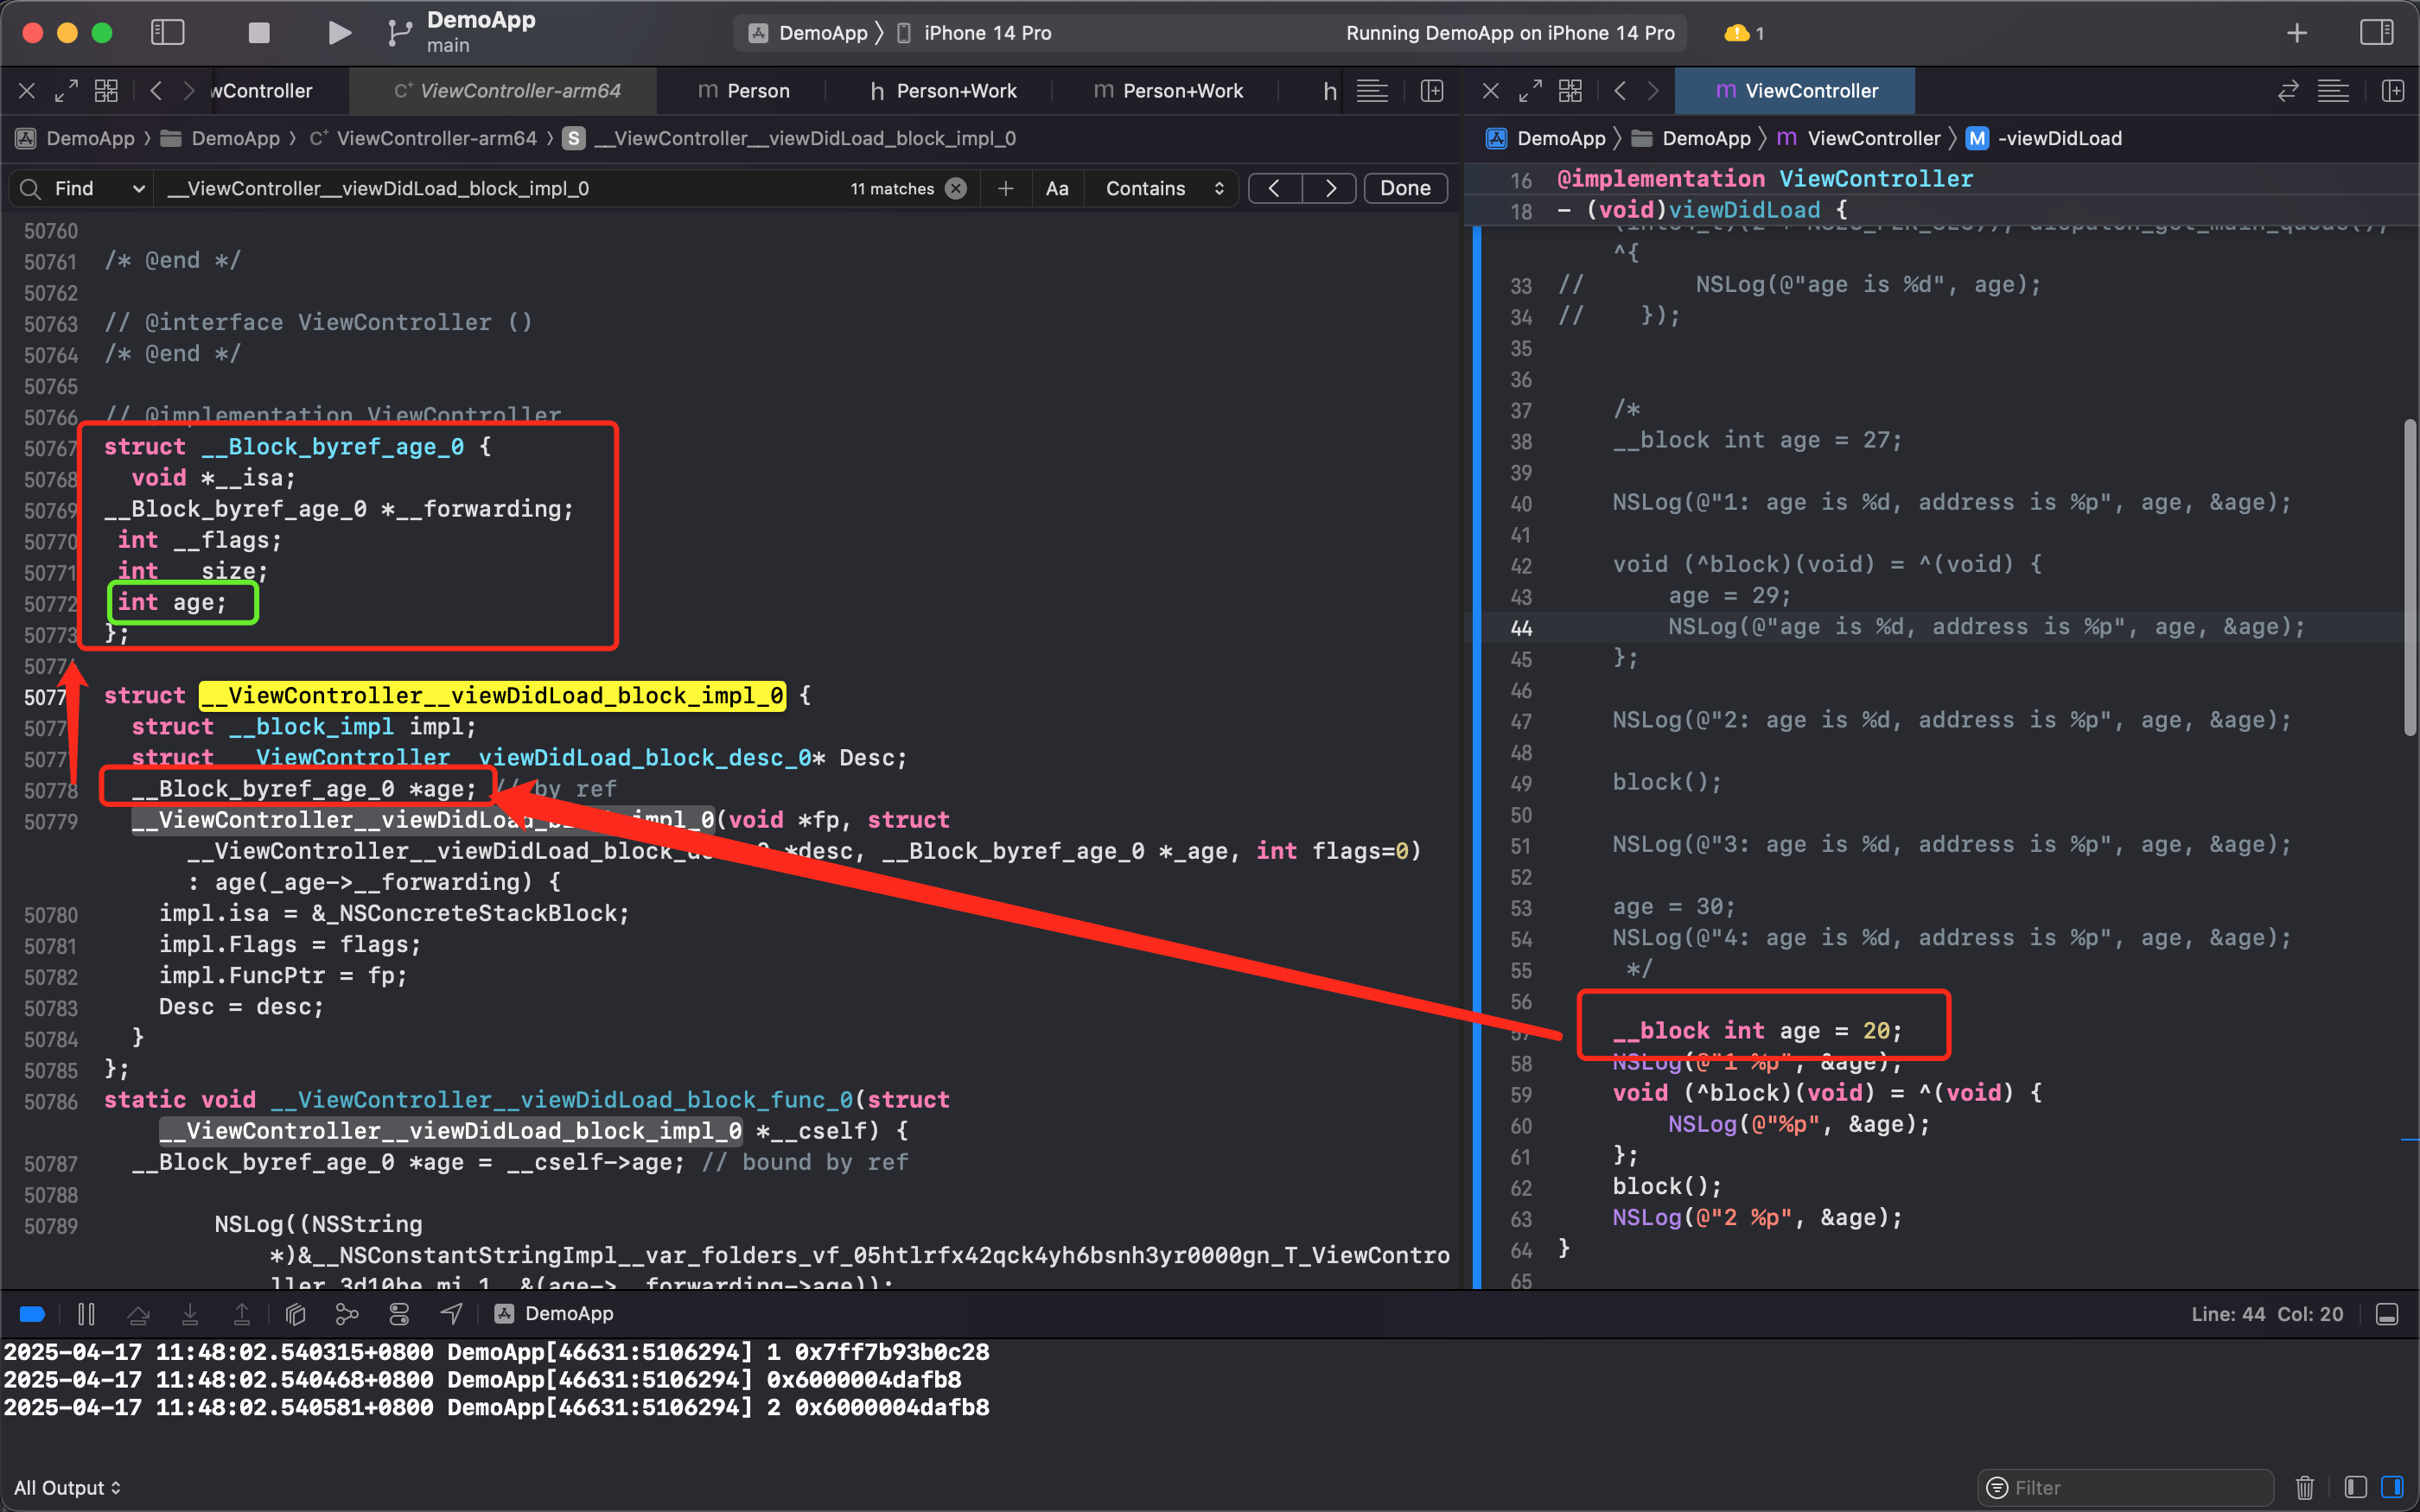The width and height of the screenshot is (2420, 1512).
Task: Toggle case-sensitive Aa search option
Action: (1057, 188)
